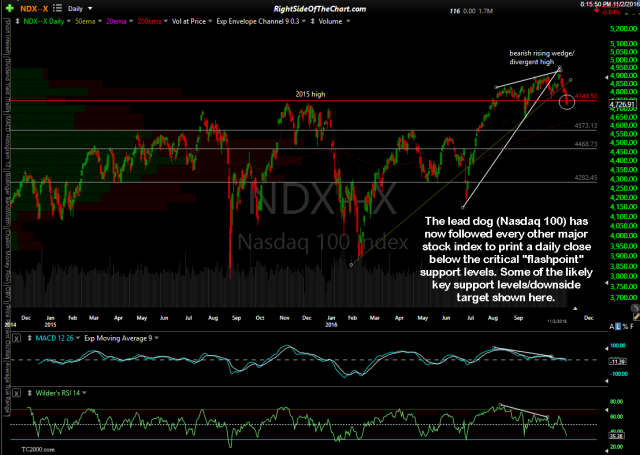Click the Nov month label on the date axis
640x455 pixels.
pyautogui.click(x=284, y=318)
